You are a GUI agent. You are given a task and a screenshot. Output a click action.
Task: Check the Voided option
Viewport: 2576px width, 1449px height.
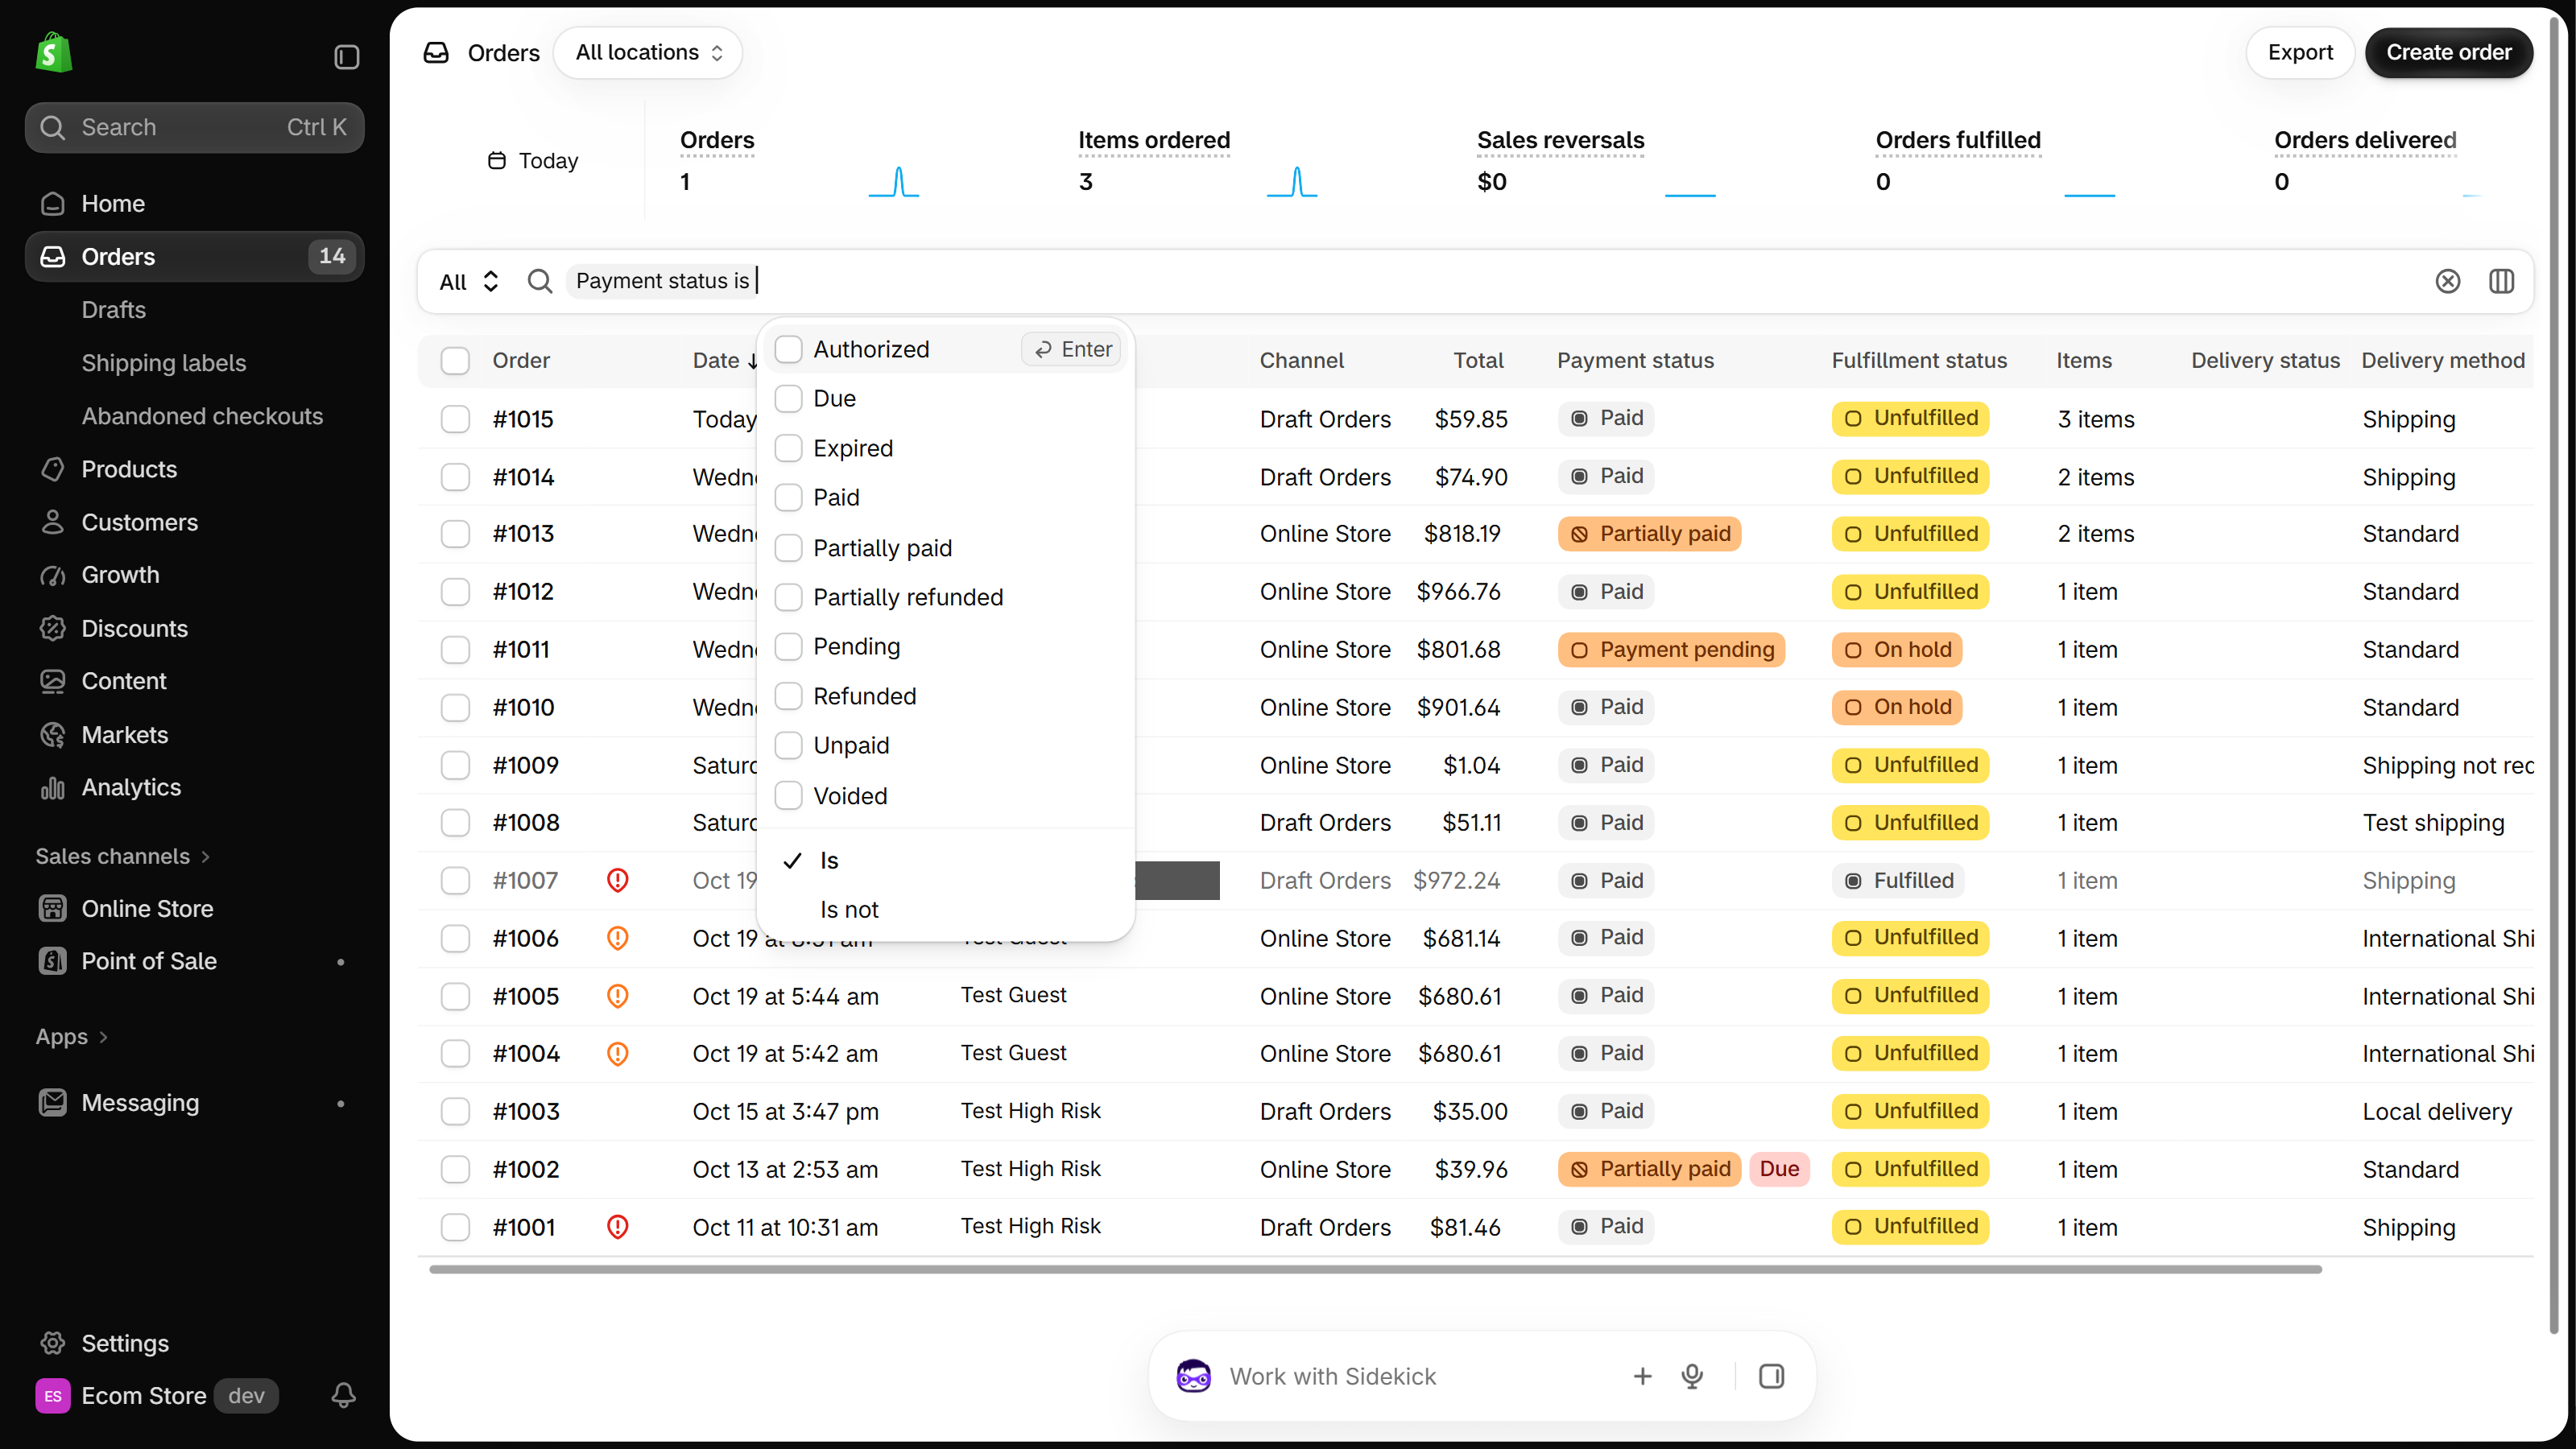pos(788,796)
